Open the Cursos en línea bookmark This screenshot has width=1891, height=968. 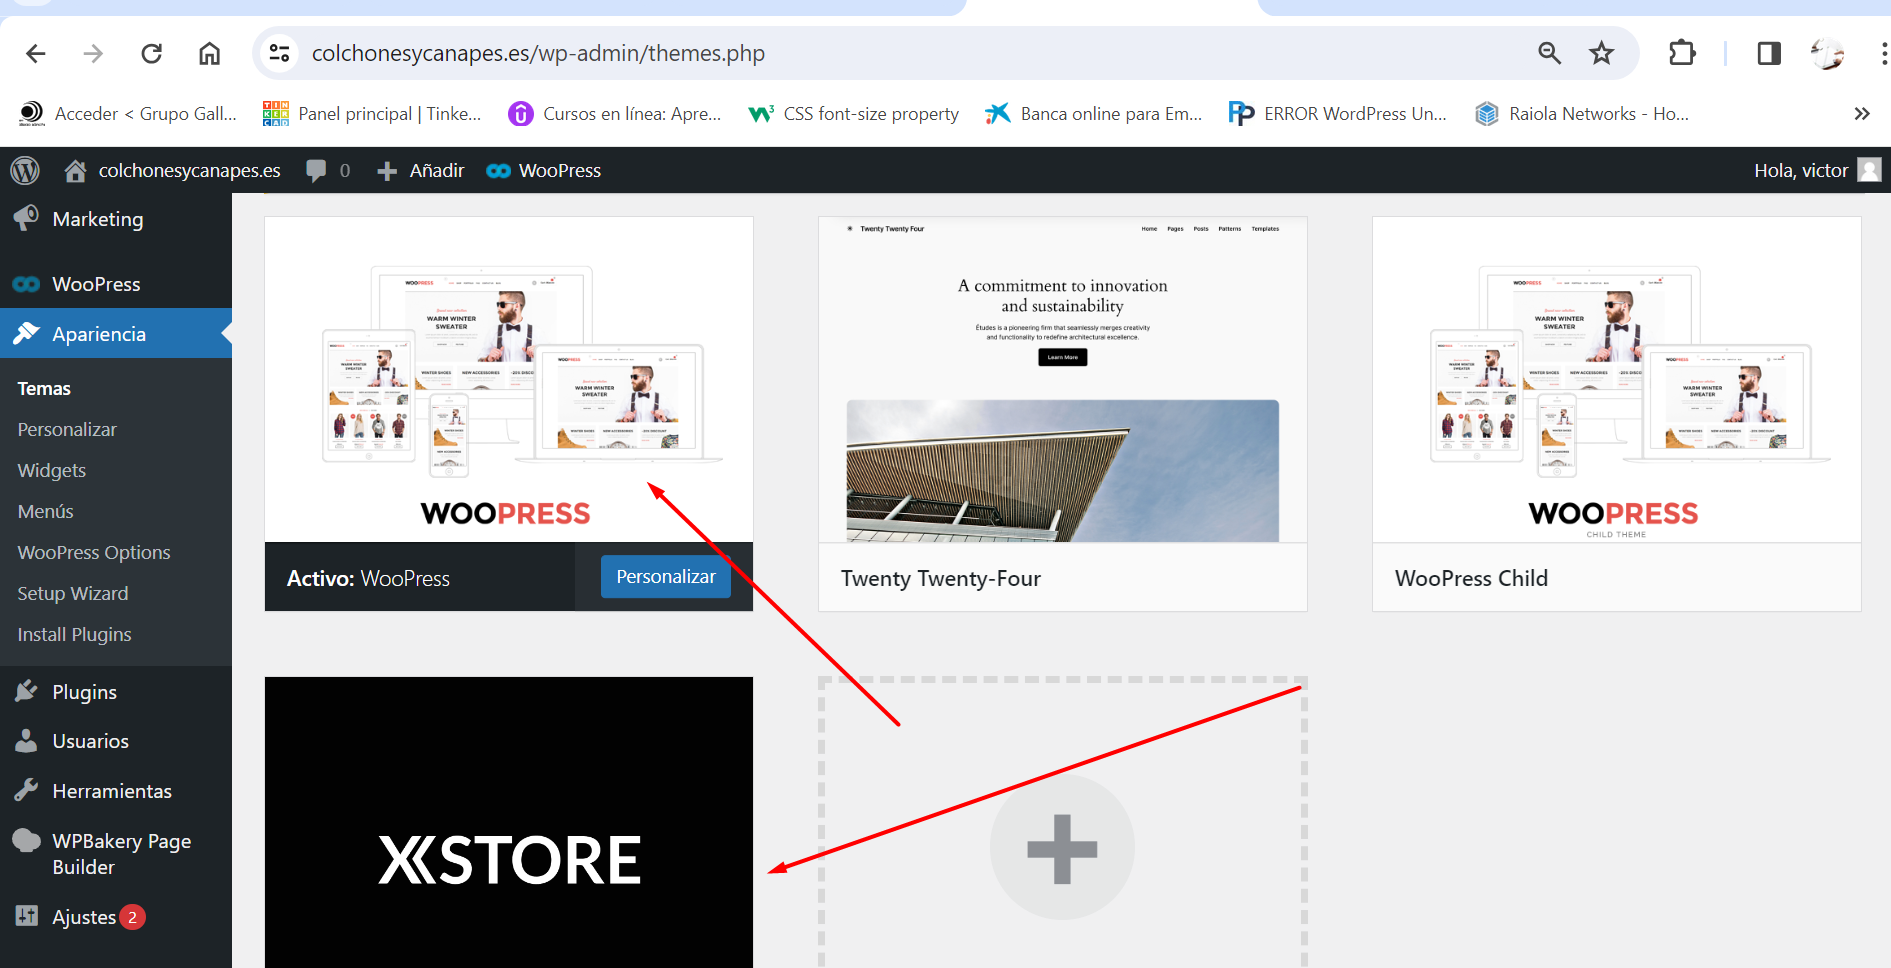(615, 114)
